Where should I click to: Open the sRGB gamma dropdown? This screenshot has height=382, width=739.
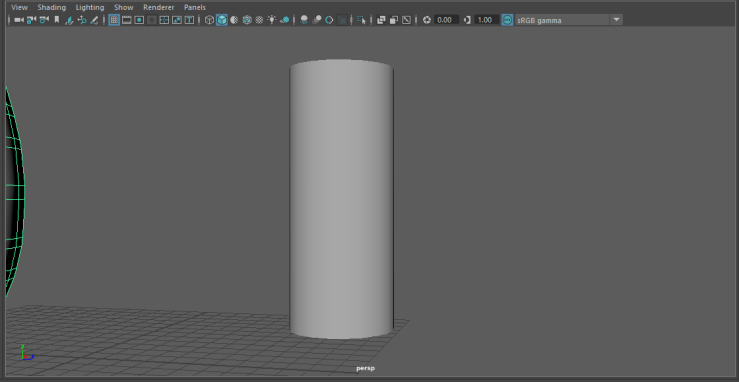569,20
